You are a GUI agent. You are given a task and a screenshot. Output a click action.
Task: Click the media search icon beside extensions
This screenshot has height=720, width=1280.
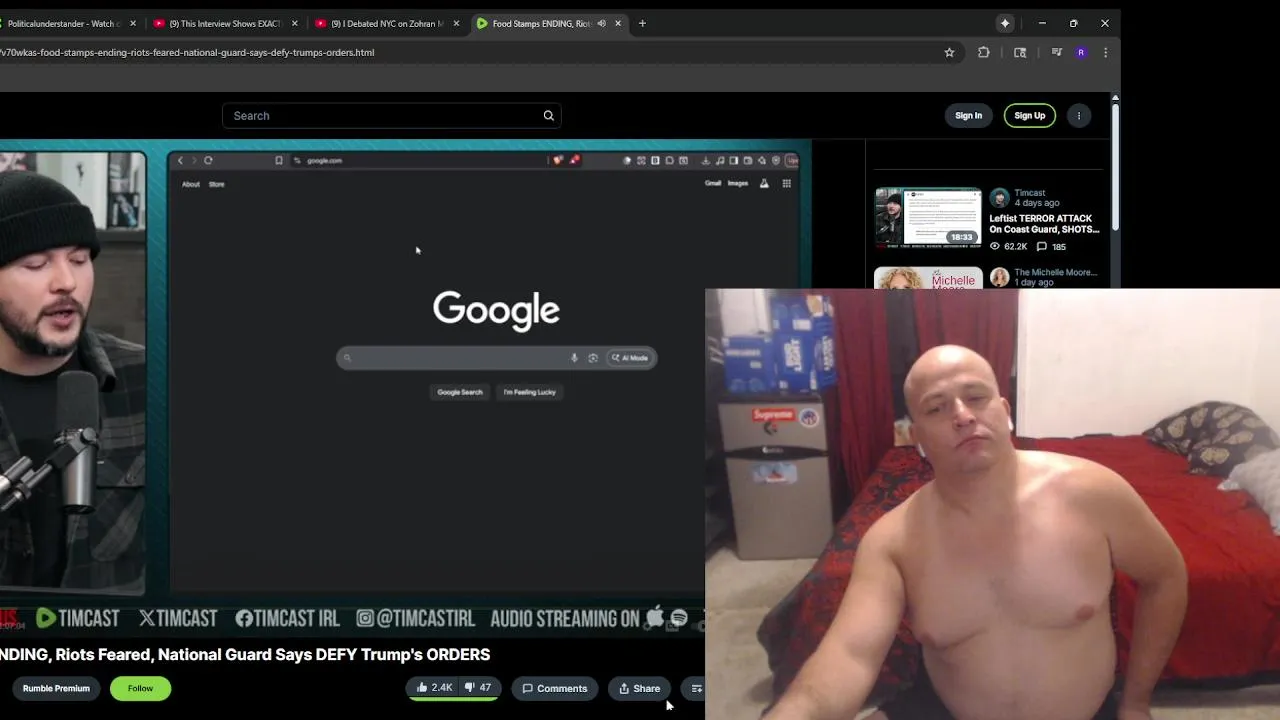click(1020, 52)
